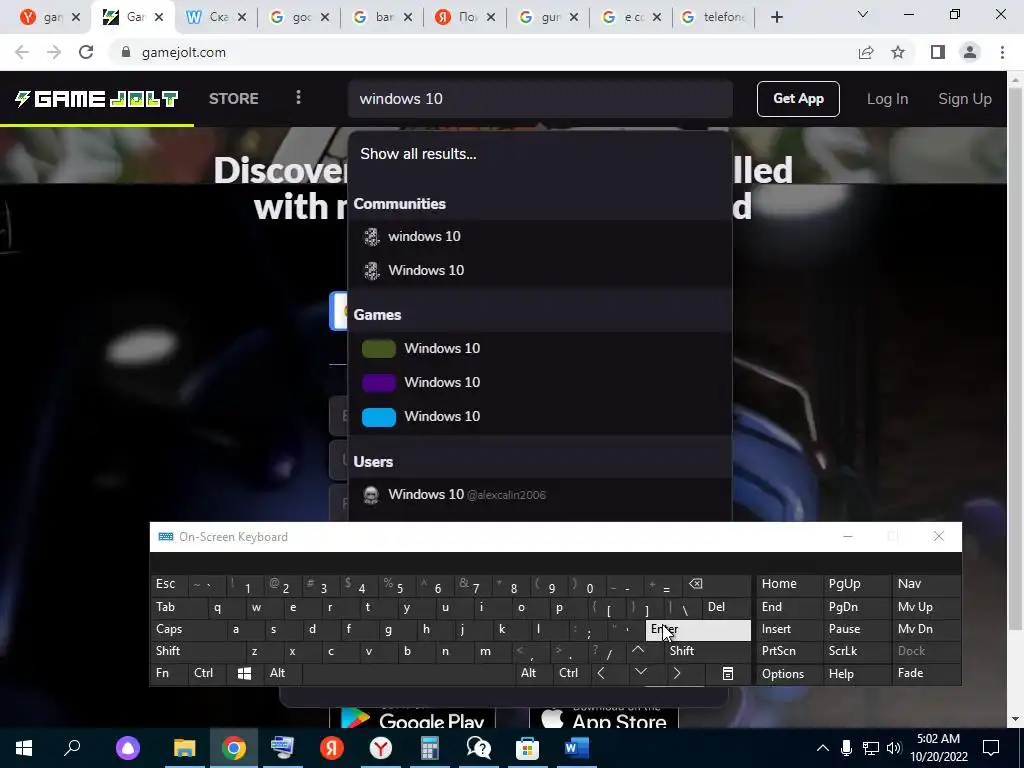Open a new browser tab
The image size is (1024, 768).
[776, 17]
